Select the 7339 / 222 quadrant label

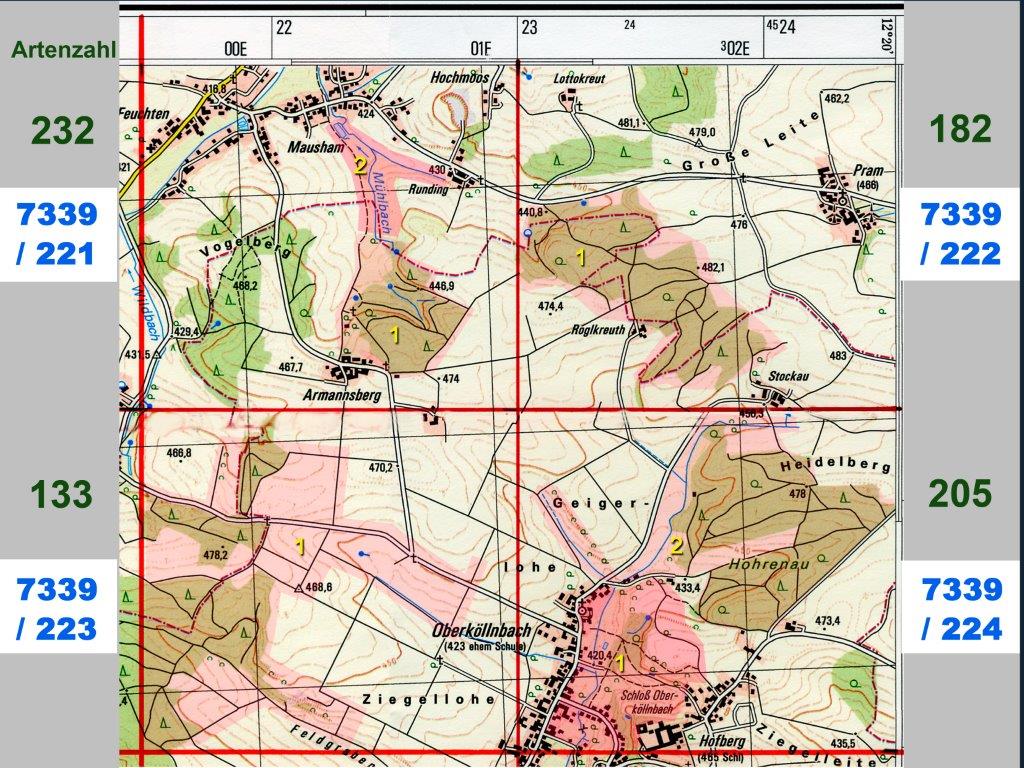(961, 234)
